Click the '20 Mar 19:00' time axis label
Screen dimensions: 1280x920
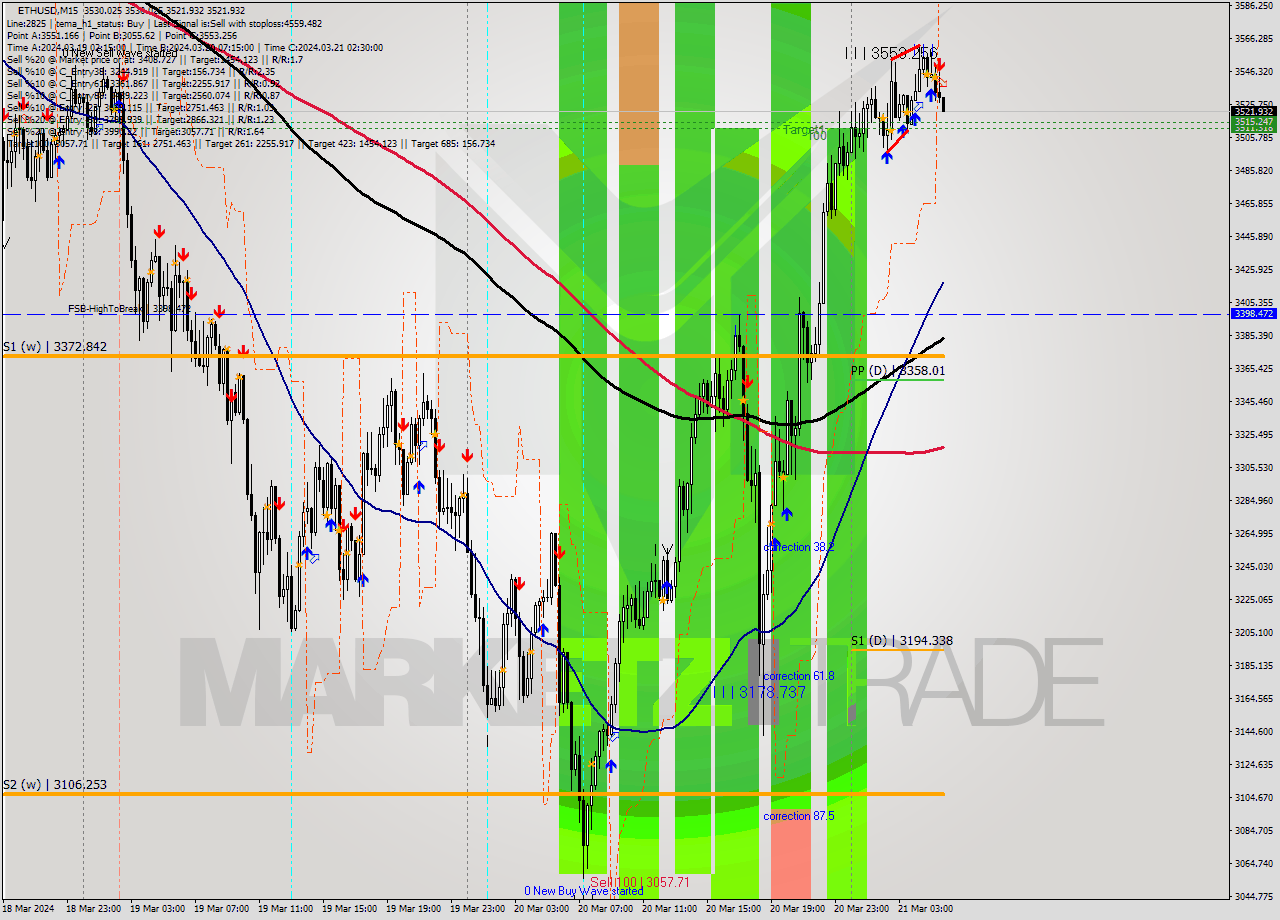[799, 909]
